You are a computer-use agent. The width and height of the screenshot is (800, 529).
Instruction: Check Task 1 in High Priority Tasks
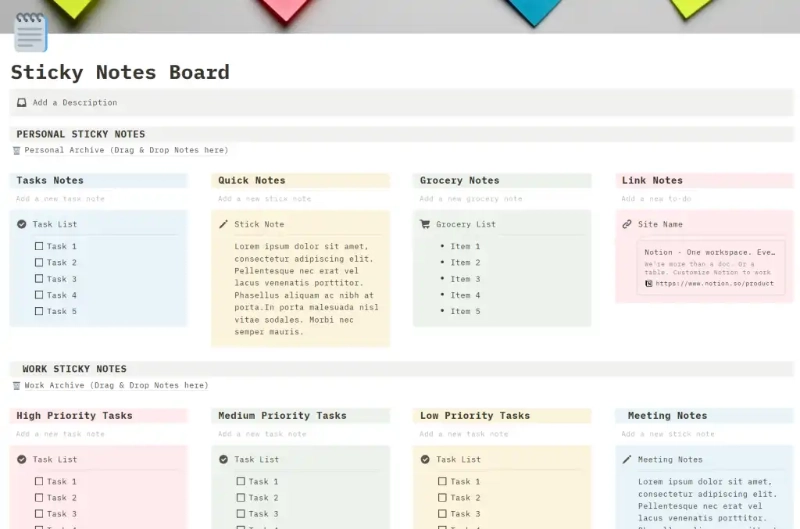pyautogui.click(x=39, y=481)
